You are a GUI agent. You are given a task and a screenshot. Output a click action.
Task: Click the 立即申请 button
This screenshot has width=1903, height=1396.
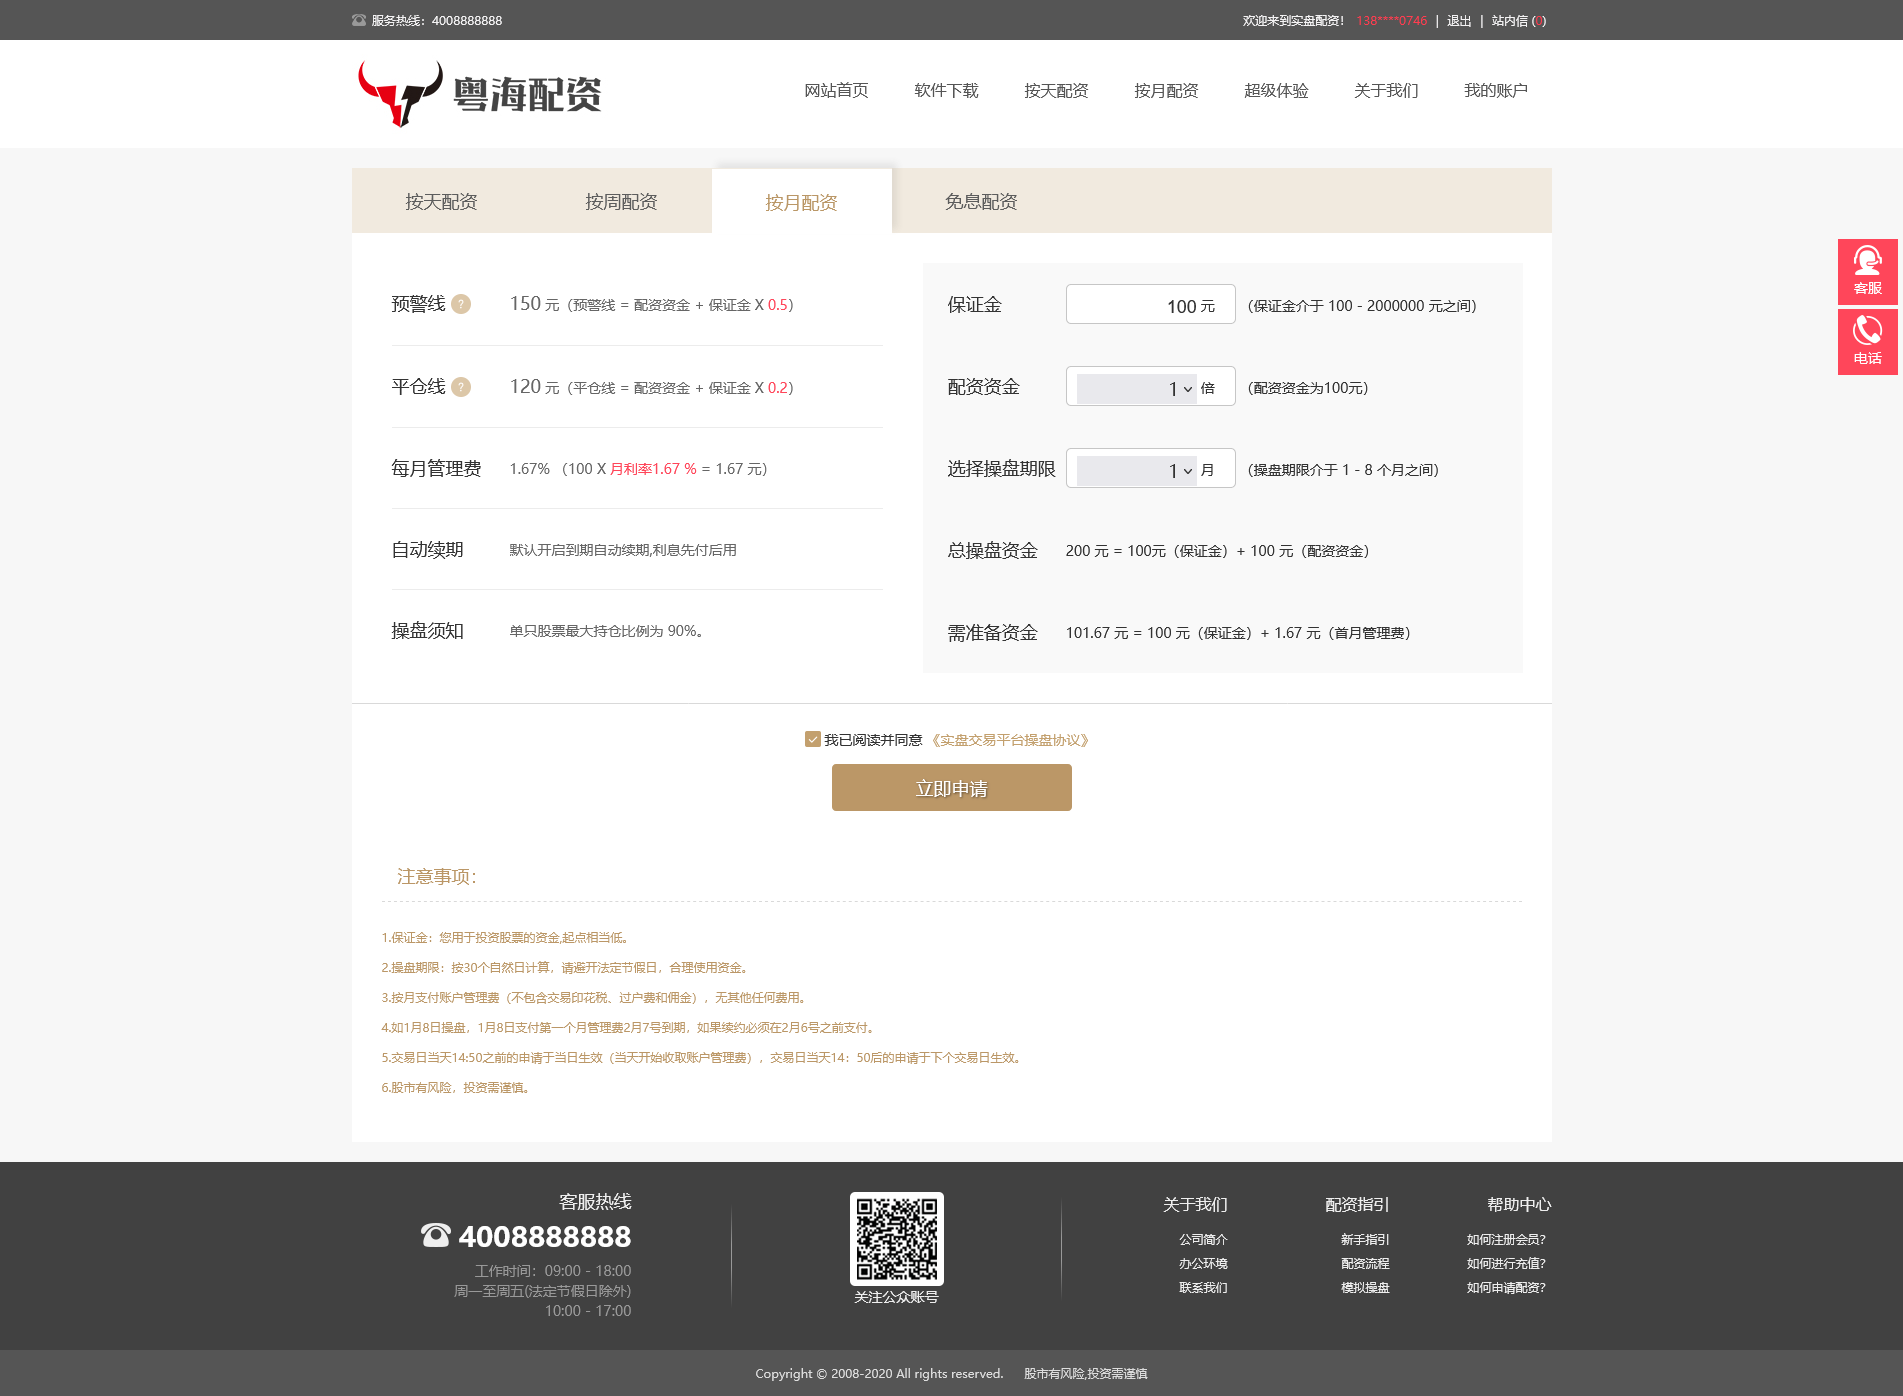pyautogui.click(x=952, y=788)
